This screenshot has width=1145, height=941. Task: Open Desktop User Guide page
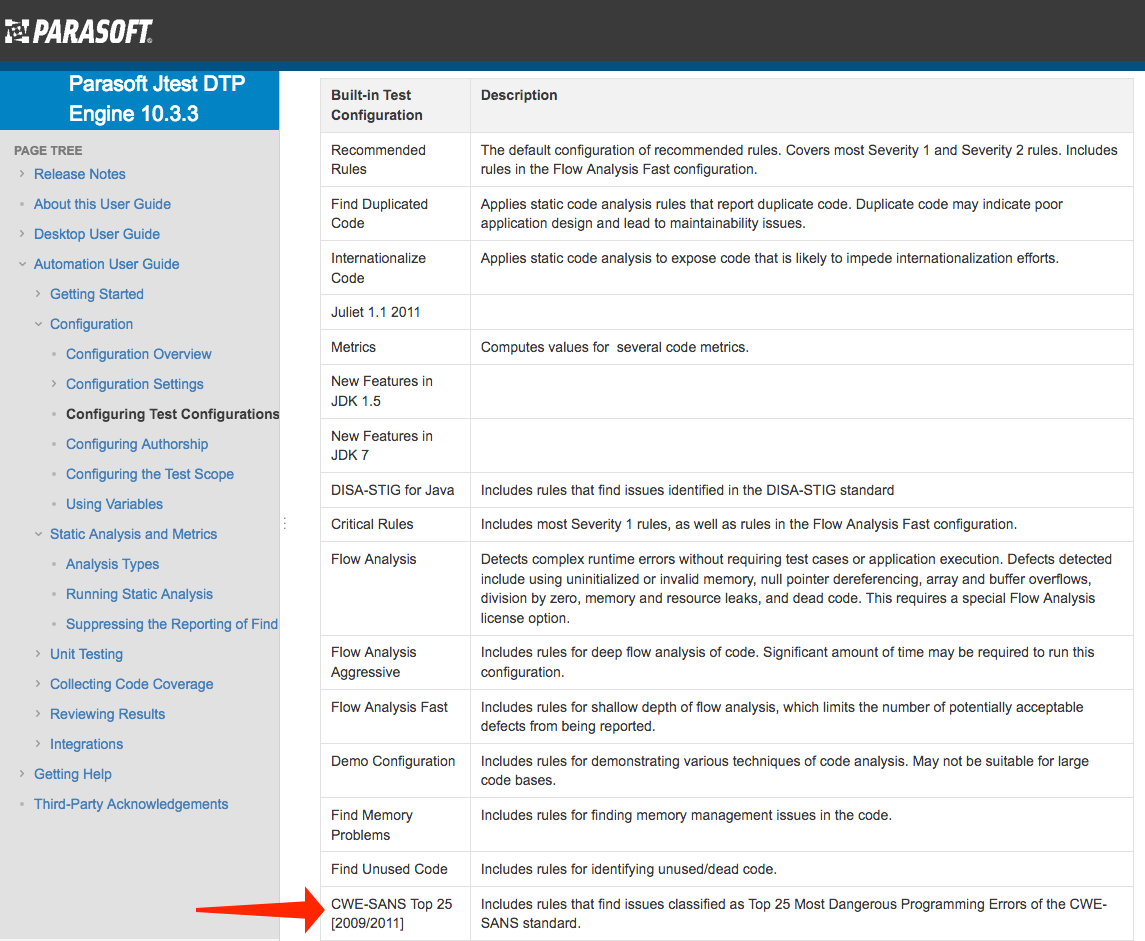(96, 234)
